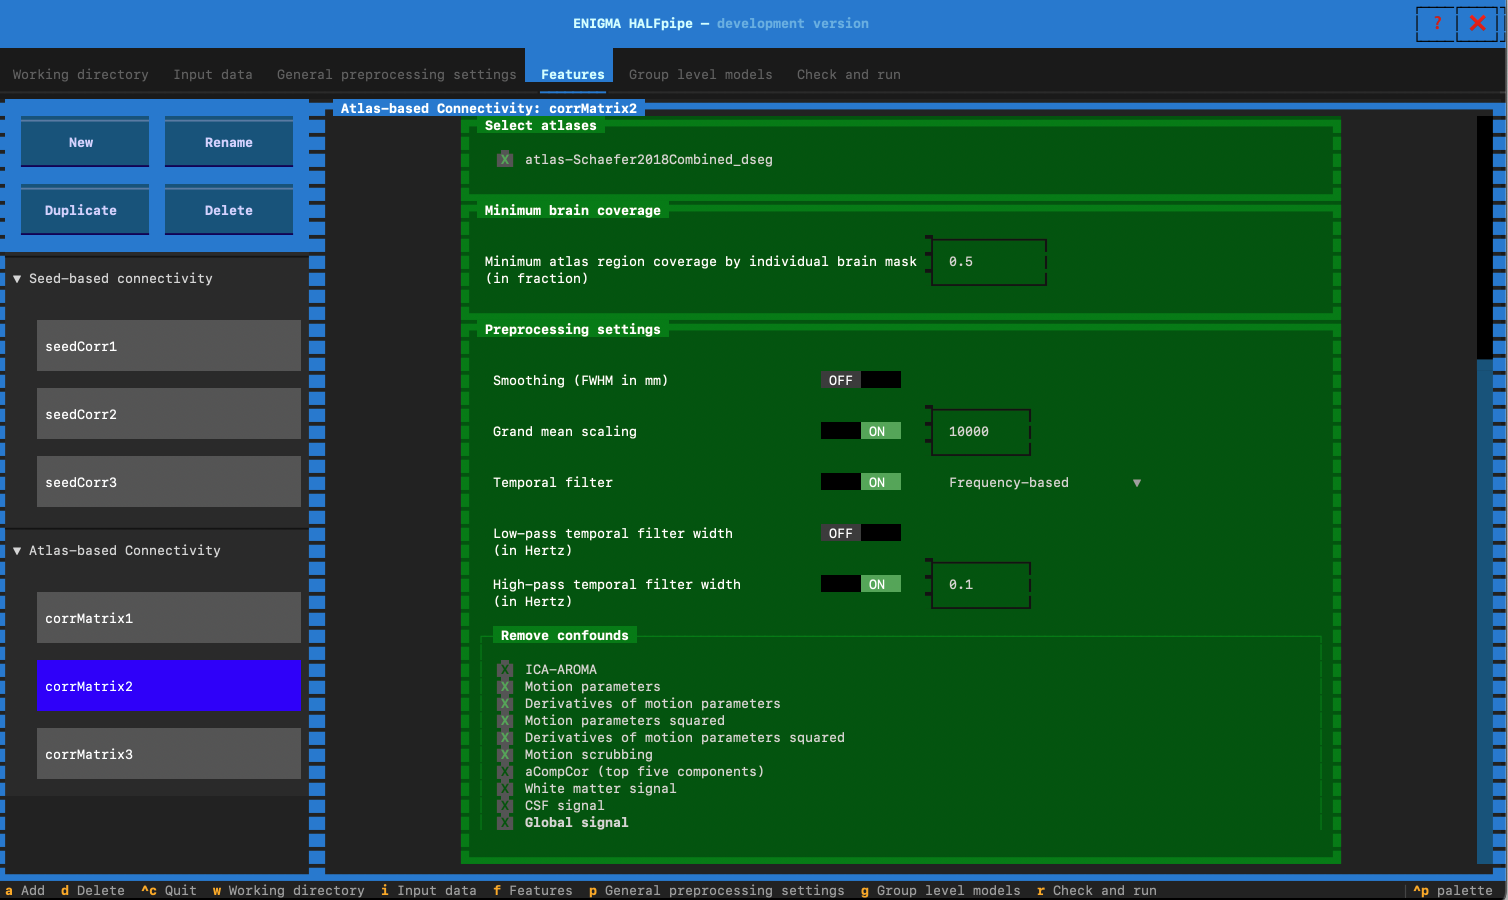Click Check and run footer shortcut
The height and width of the screenshot is (900, 1508).
[1097, 891]
